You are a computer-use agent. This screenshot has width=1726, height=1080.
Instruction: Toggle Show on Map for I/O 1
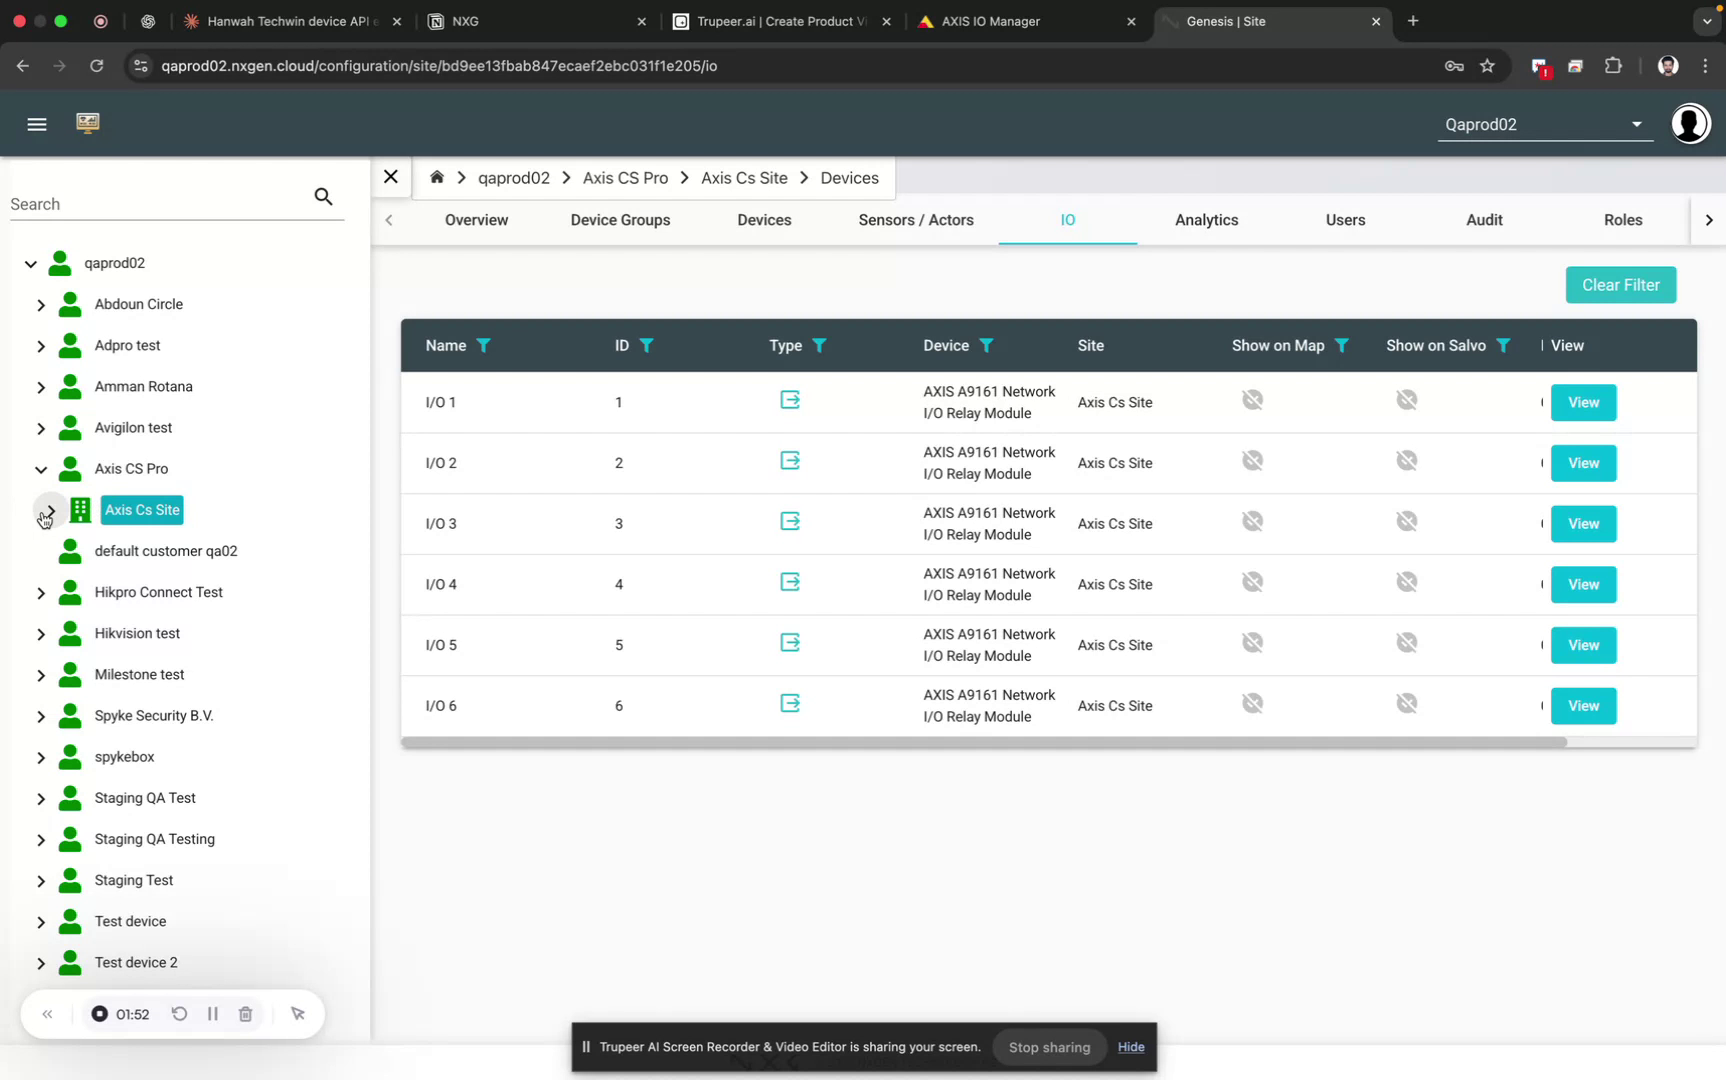(1252, 399)
